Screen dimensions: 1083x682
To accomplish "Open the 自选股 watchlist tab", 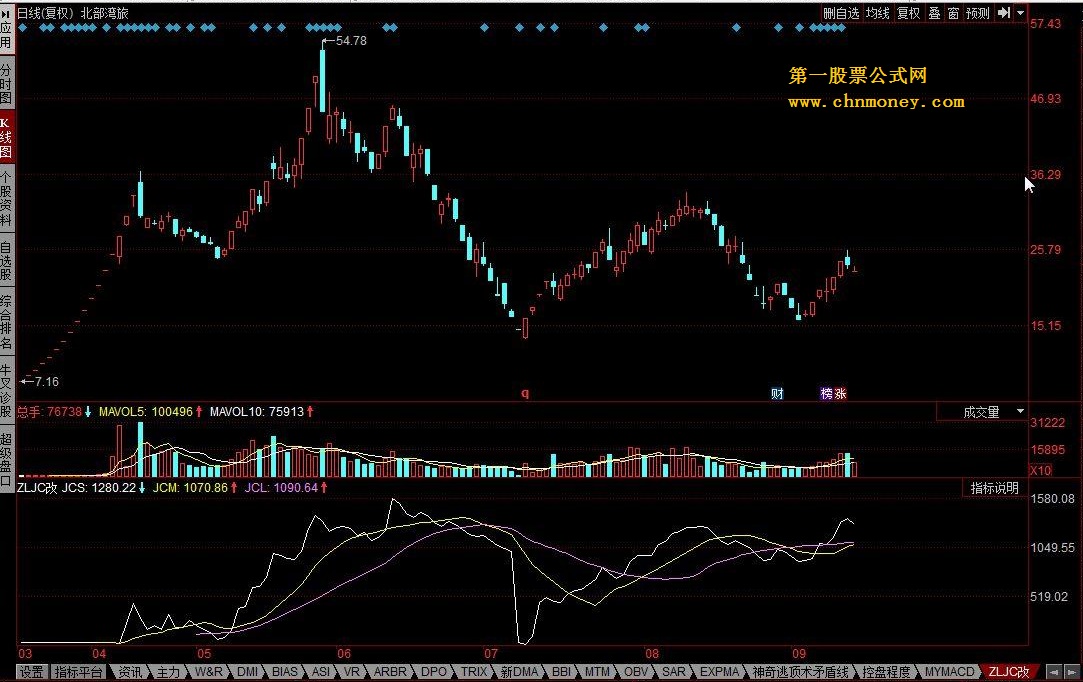I will [x=6, y=261].
